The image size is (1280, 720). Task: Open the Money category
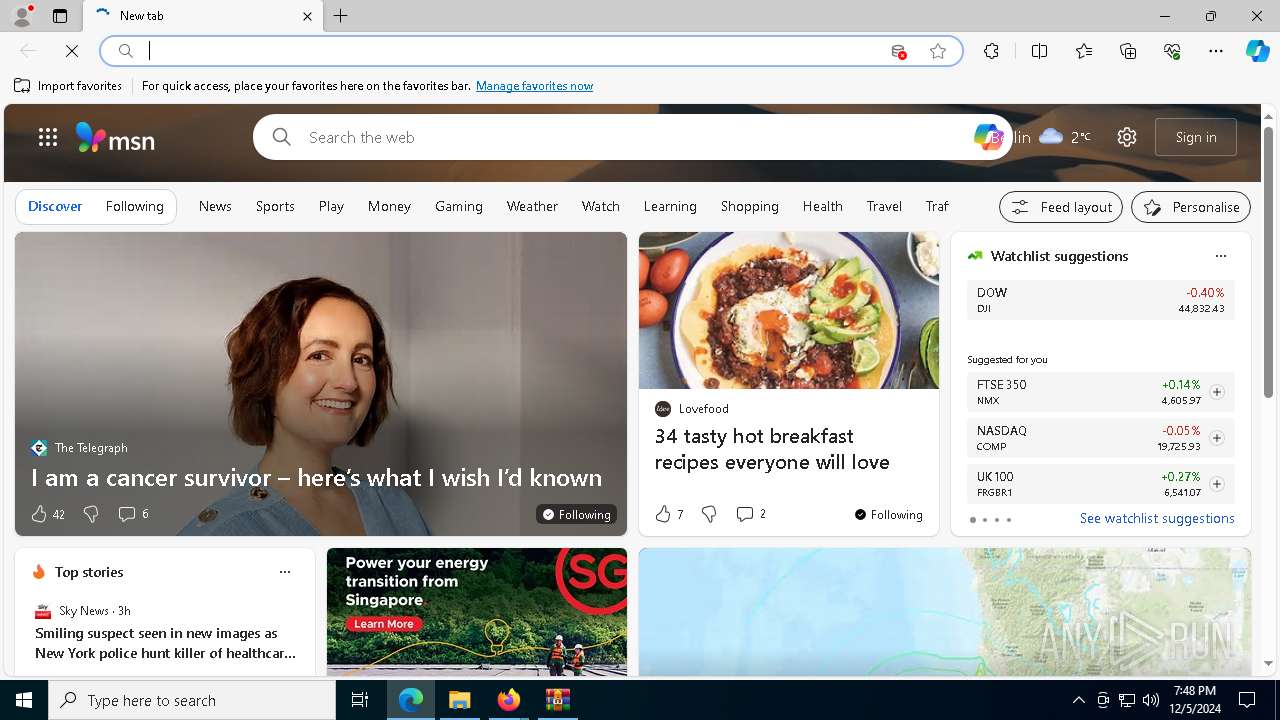point(389,206)
